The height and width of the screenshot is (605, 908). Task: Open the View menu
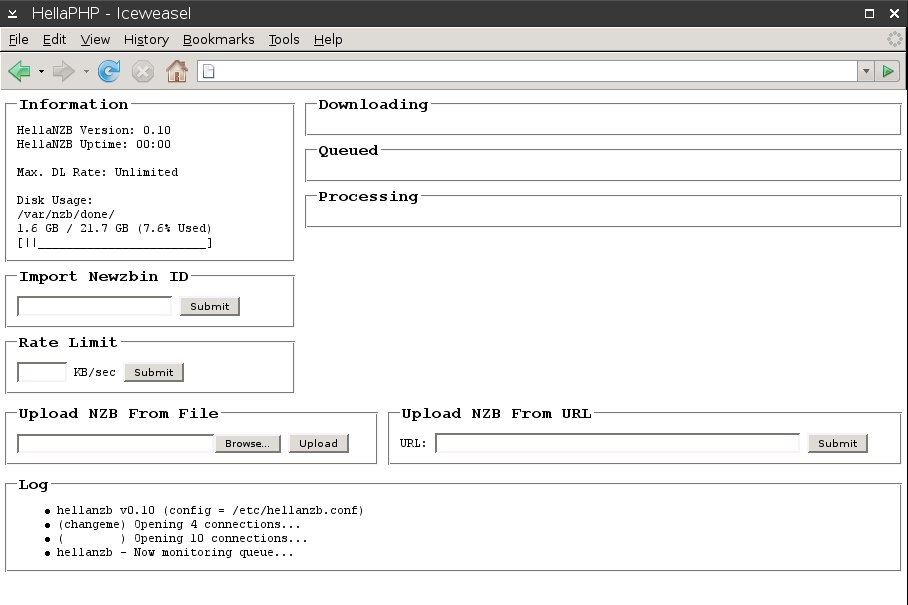click(x=95, y=39)
